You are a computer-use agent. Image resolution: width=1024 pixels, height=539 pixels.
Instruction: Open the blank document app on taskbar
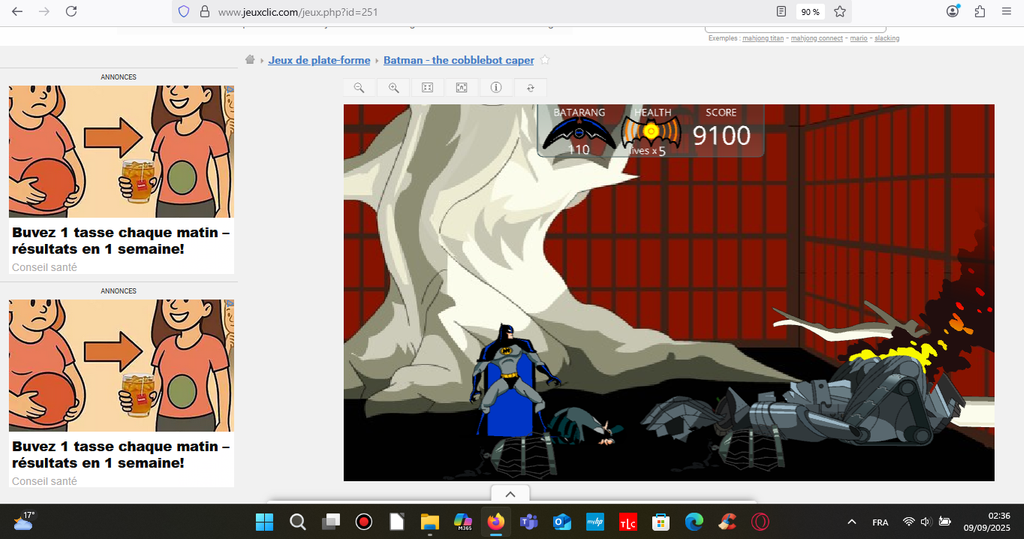(x=397, y=522)
